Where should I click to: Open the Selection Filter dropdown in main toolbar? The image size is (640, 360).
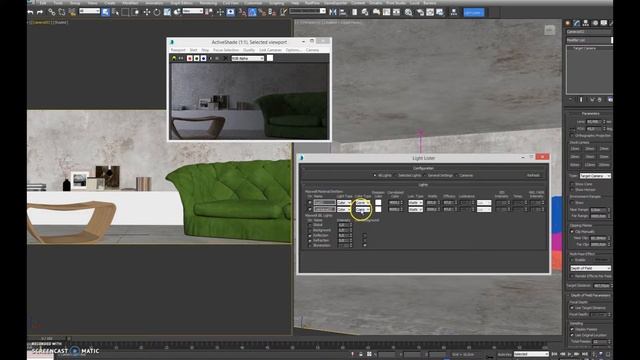pos(89,11)
